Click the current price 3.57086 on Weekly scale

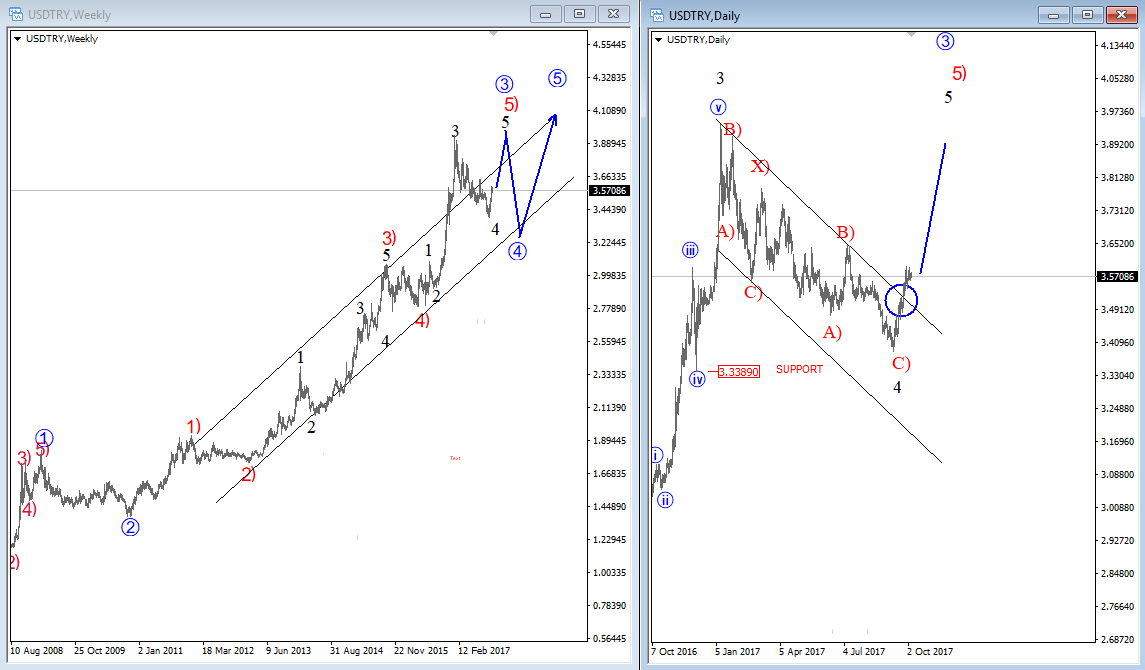(609, 190)
